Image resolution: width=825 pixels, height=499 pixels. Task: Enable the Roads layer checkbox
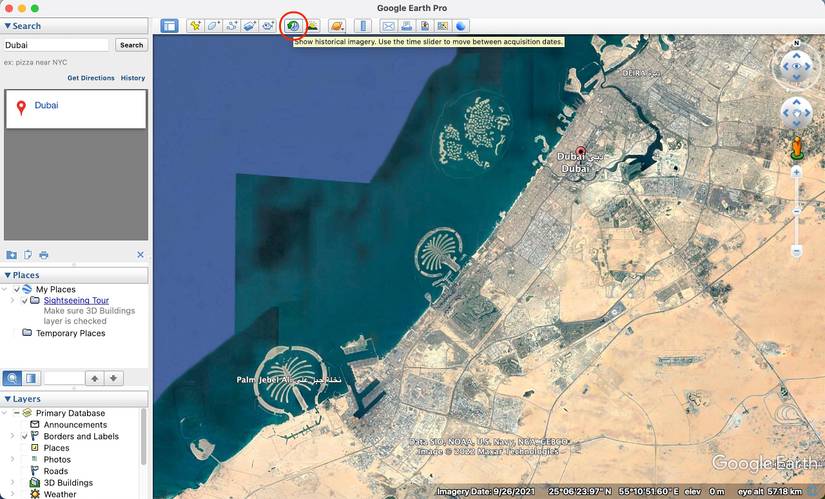pyautogui.click(x=25, y=471)
